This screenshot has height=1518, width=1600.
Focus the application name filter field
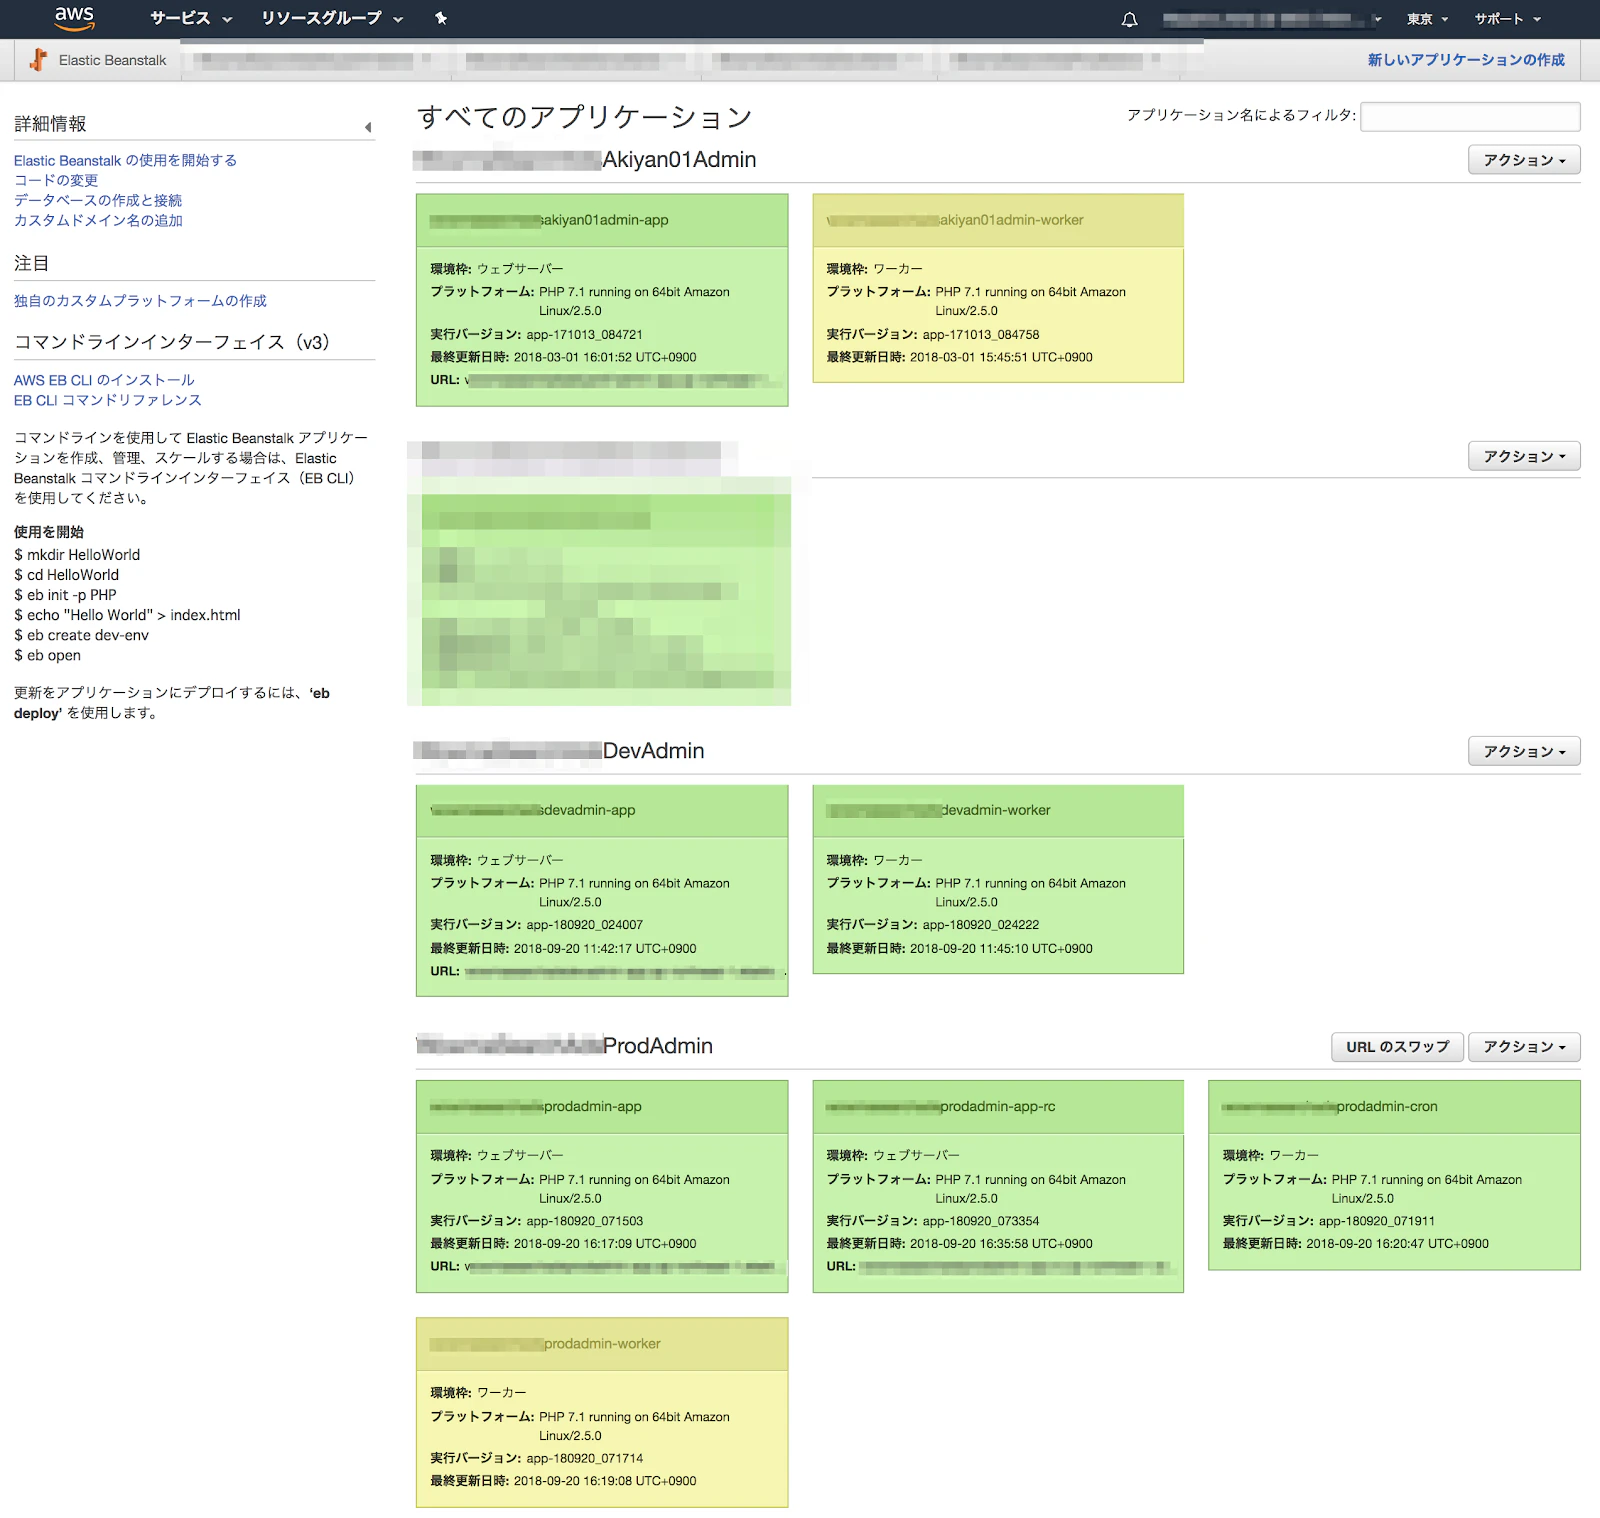(x=1470, y=116)
